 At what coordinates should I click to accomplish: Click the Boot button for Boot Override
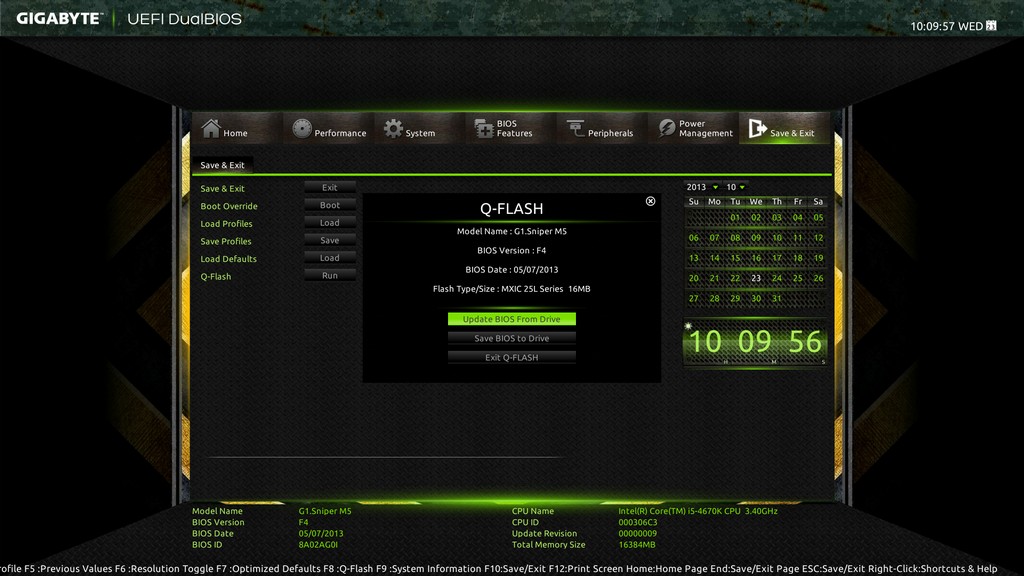tap(330, 205)
